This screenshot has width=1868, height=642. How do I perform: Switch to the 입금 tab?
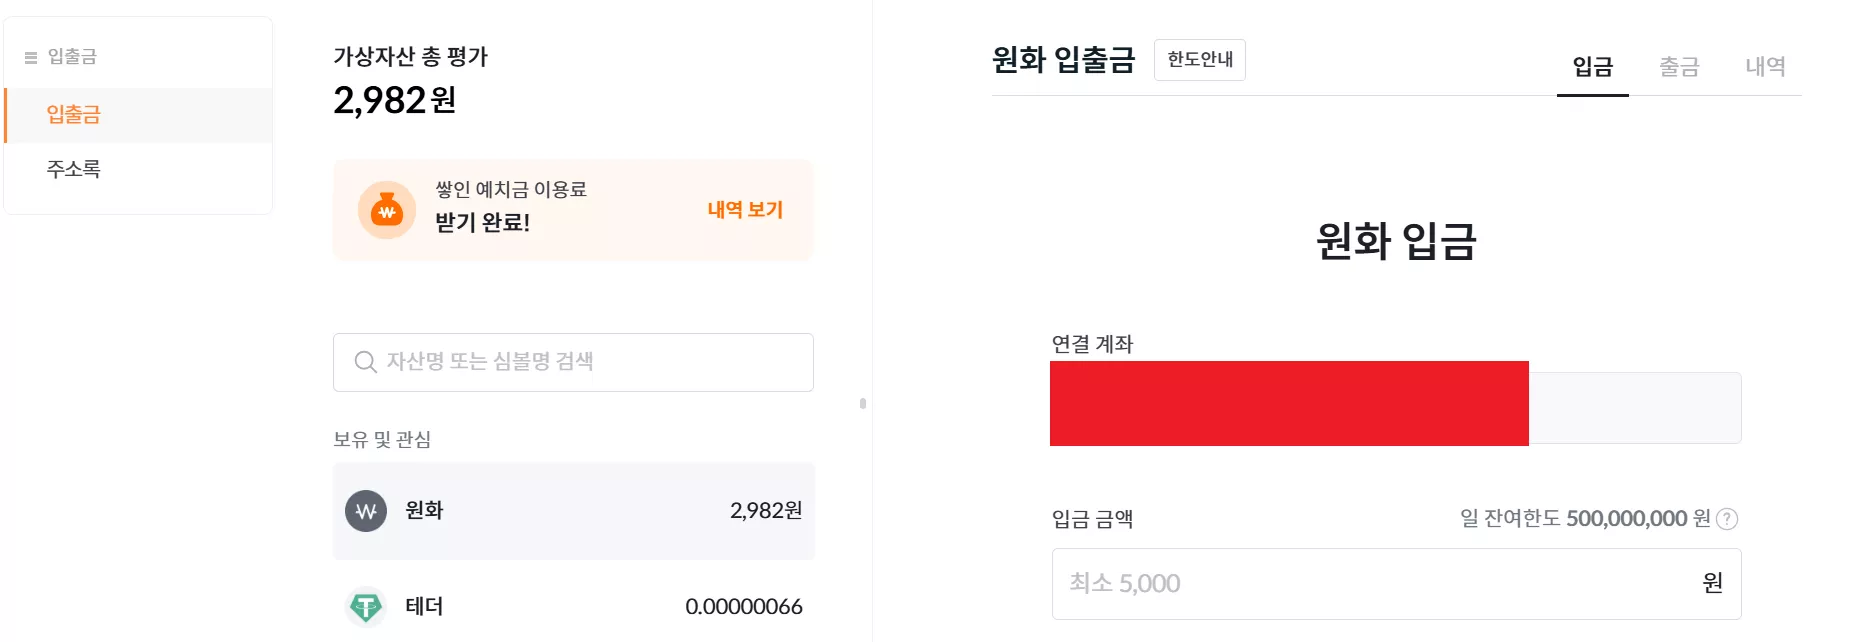coord(1593,67)
